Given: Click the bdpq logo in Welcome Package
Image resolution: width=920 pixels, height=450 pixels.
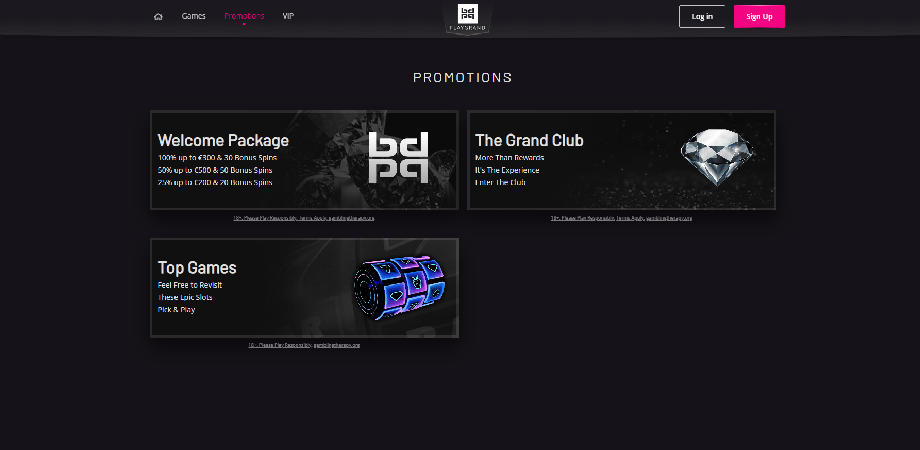Looking at the screenshot, I should pyautogui.click(x=398, y=157).
